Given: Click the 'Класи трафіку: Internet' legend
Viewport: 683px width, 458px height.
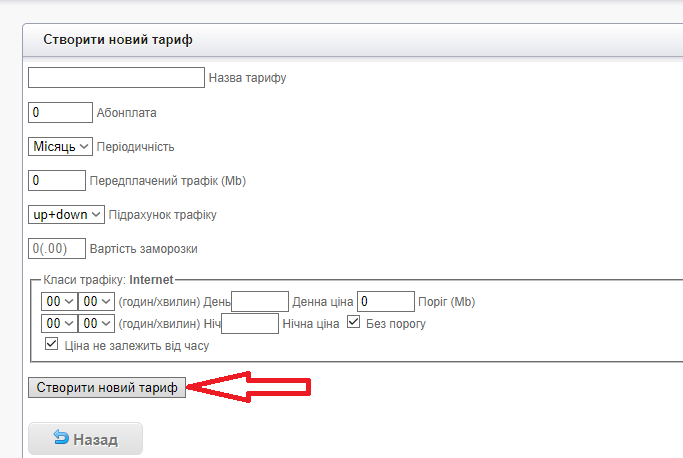Looking at the screenshot, I should pyautogui.click(x=108, y=280).
